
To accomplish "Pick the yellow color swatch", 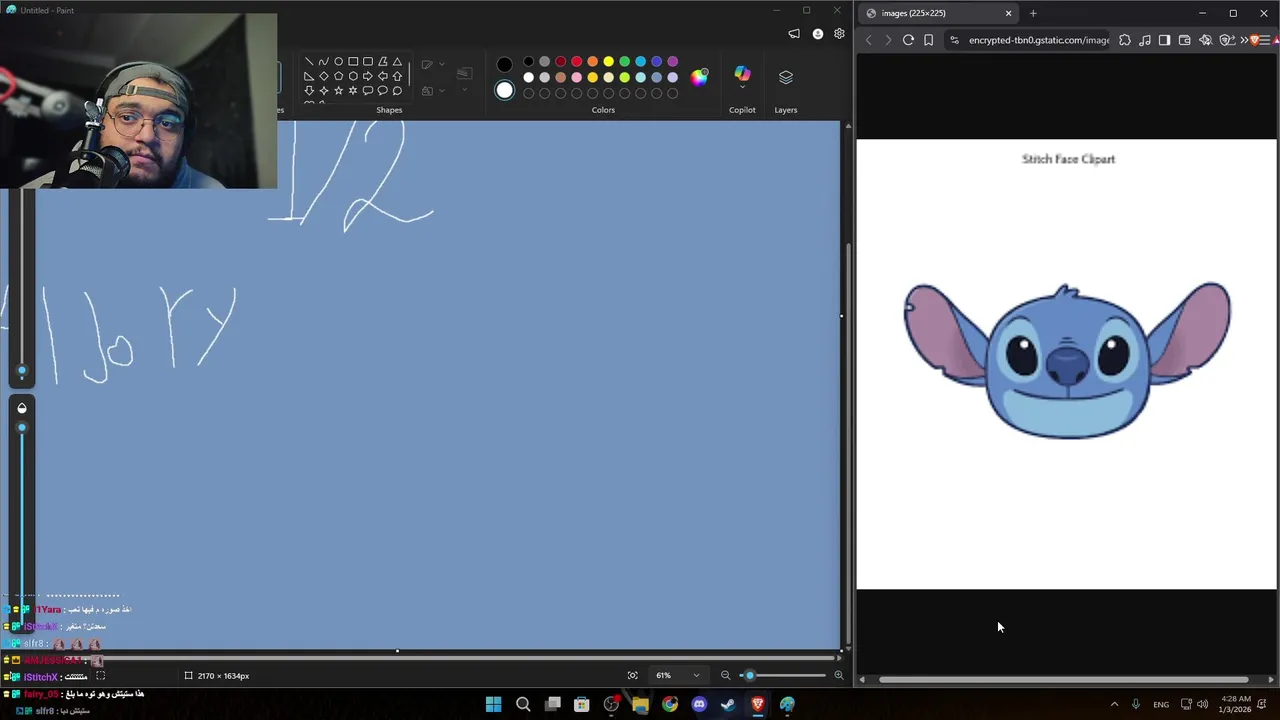I will coord(608,62).
